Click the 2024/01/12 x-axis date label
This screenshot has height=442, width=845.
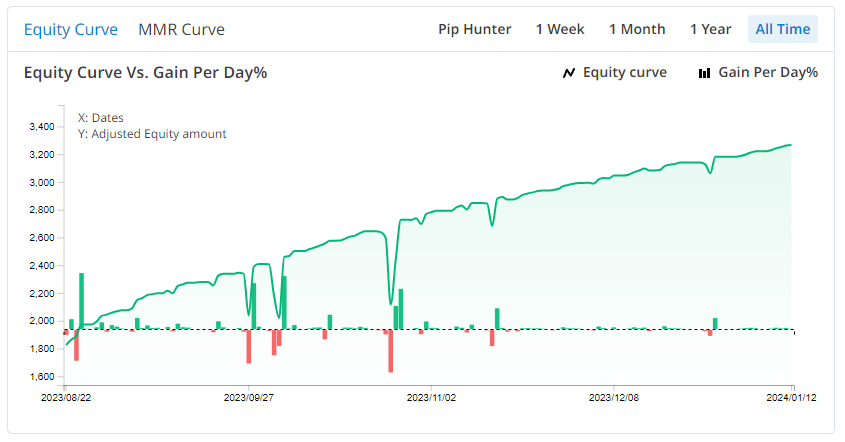[793, 397]
